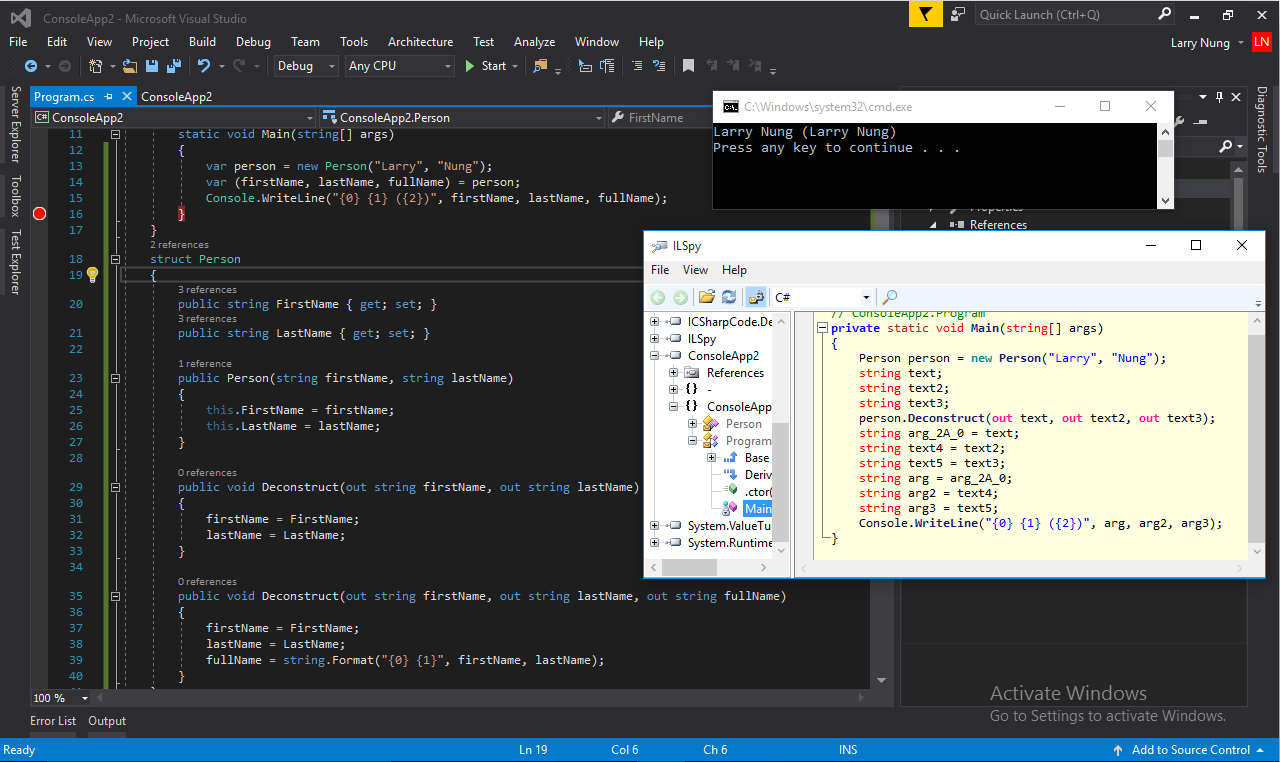1280x762 pixels.
Task: Collapse the Program type node in ILSpy
Action: (x=692, y=441)
